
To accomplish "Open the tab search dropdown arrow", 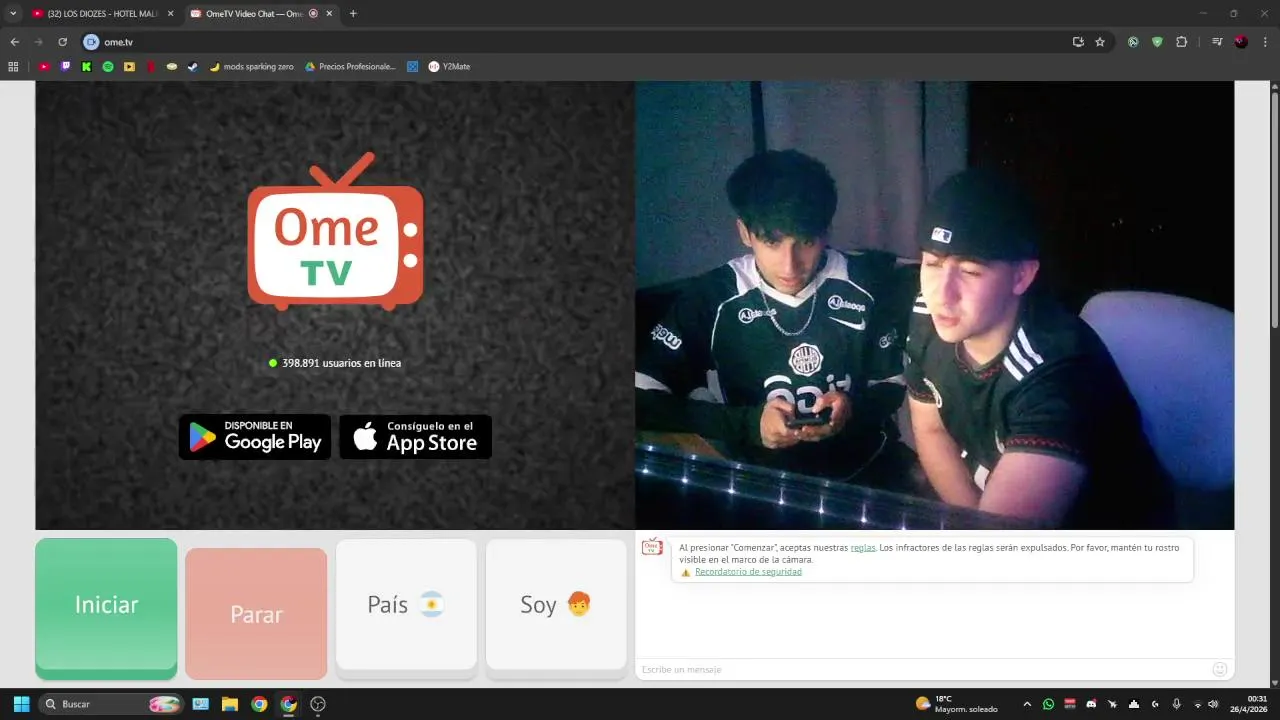I will tap(13, 14).
